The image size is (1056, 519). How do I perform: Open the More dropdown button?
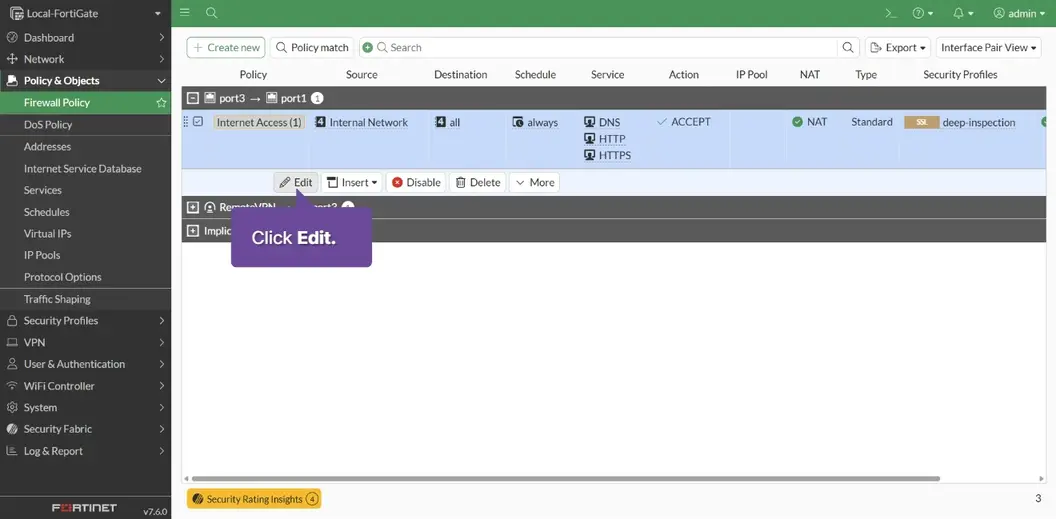pos(534,182)
